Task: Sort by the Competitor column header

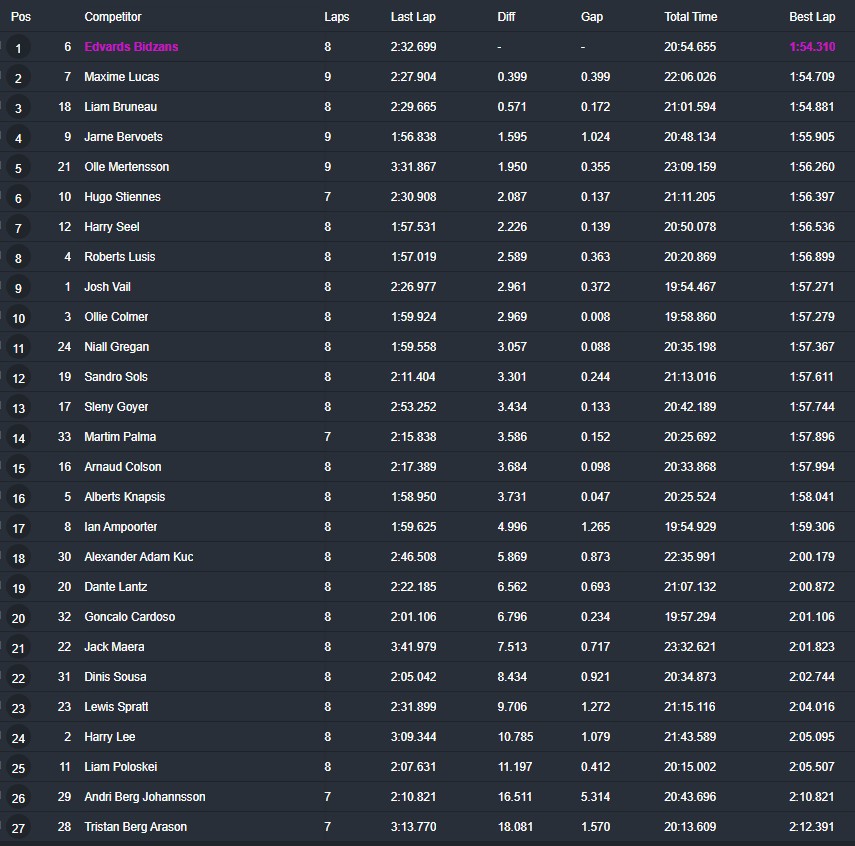Action: 112,17
